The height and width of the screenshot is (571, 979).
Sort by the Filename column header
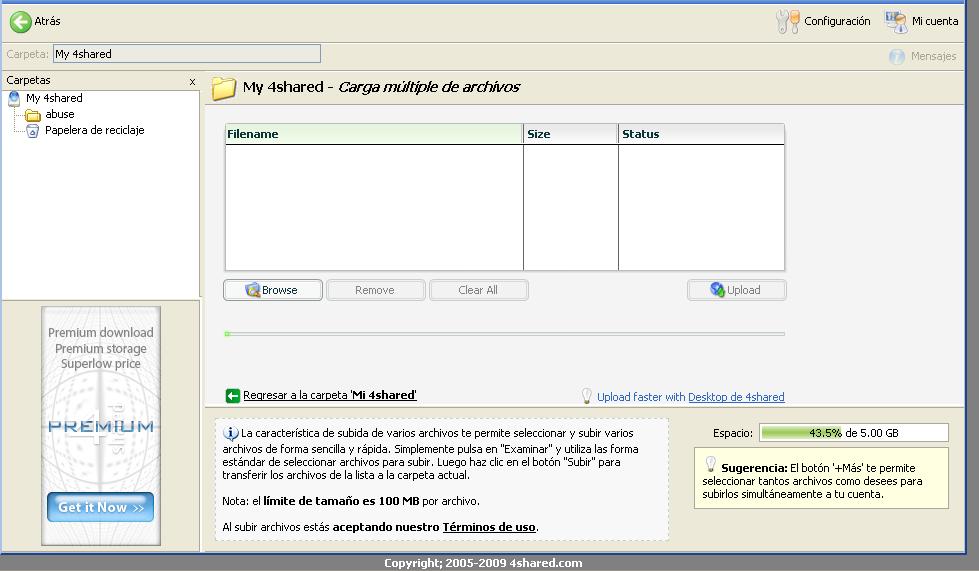pos(374,134)
